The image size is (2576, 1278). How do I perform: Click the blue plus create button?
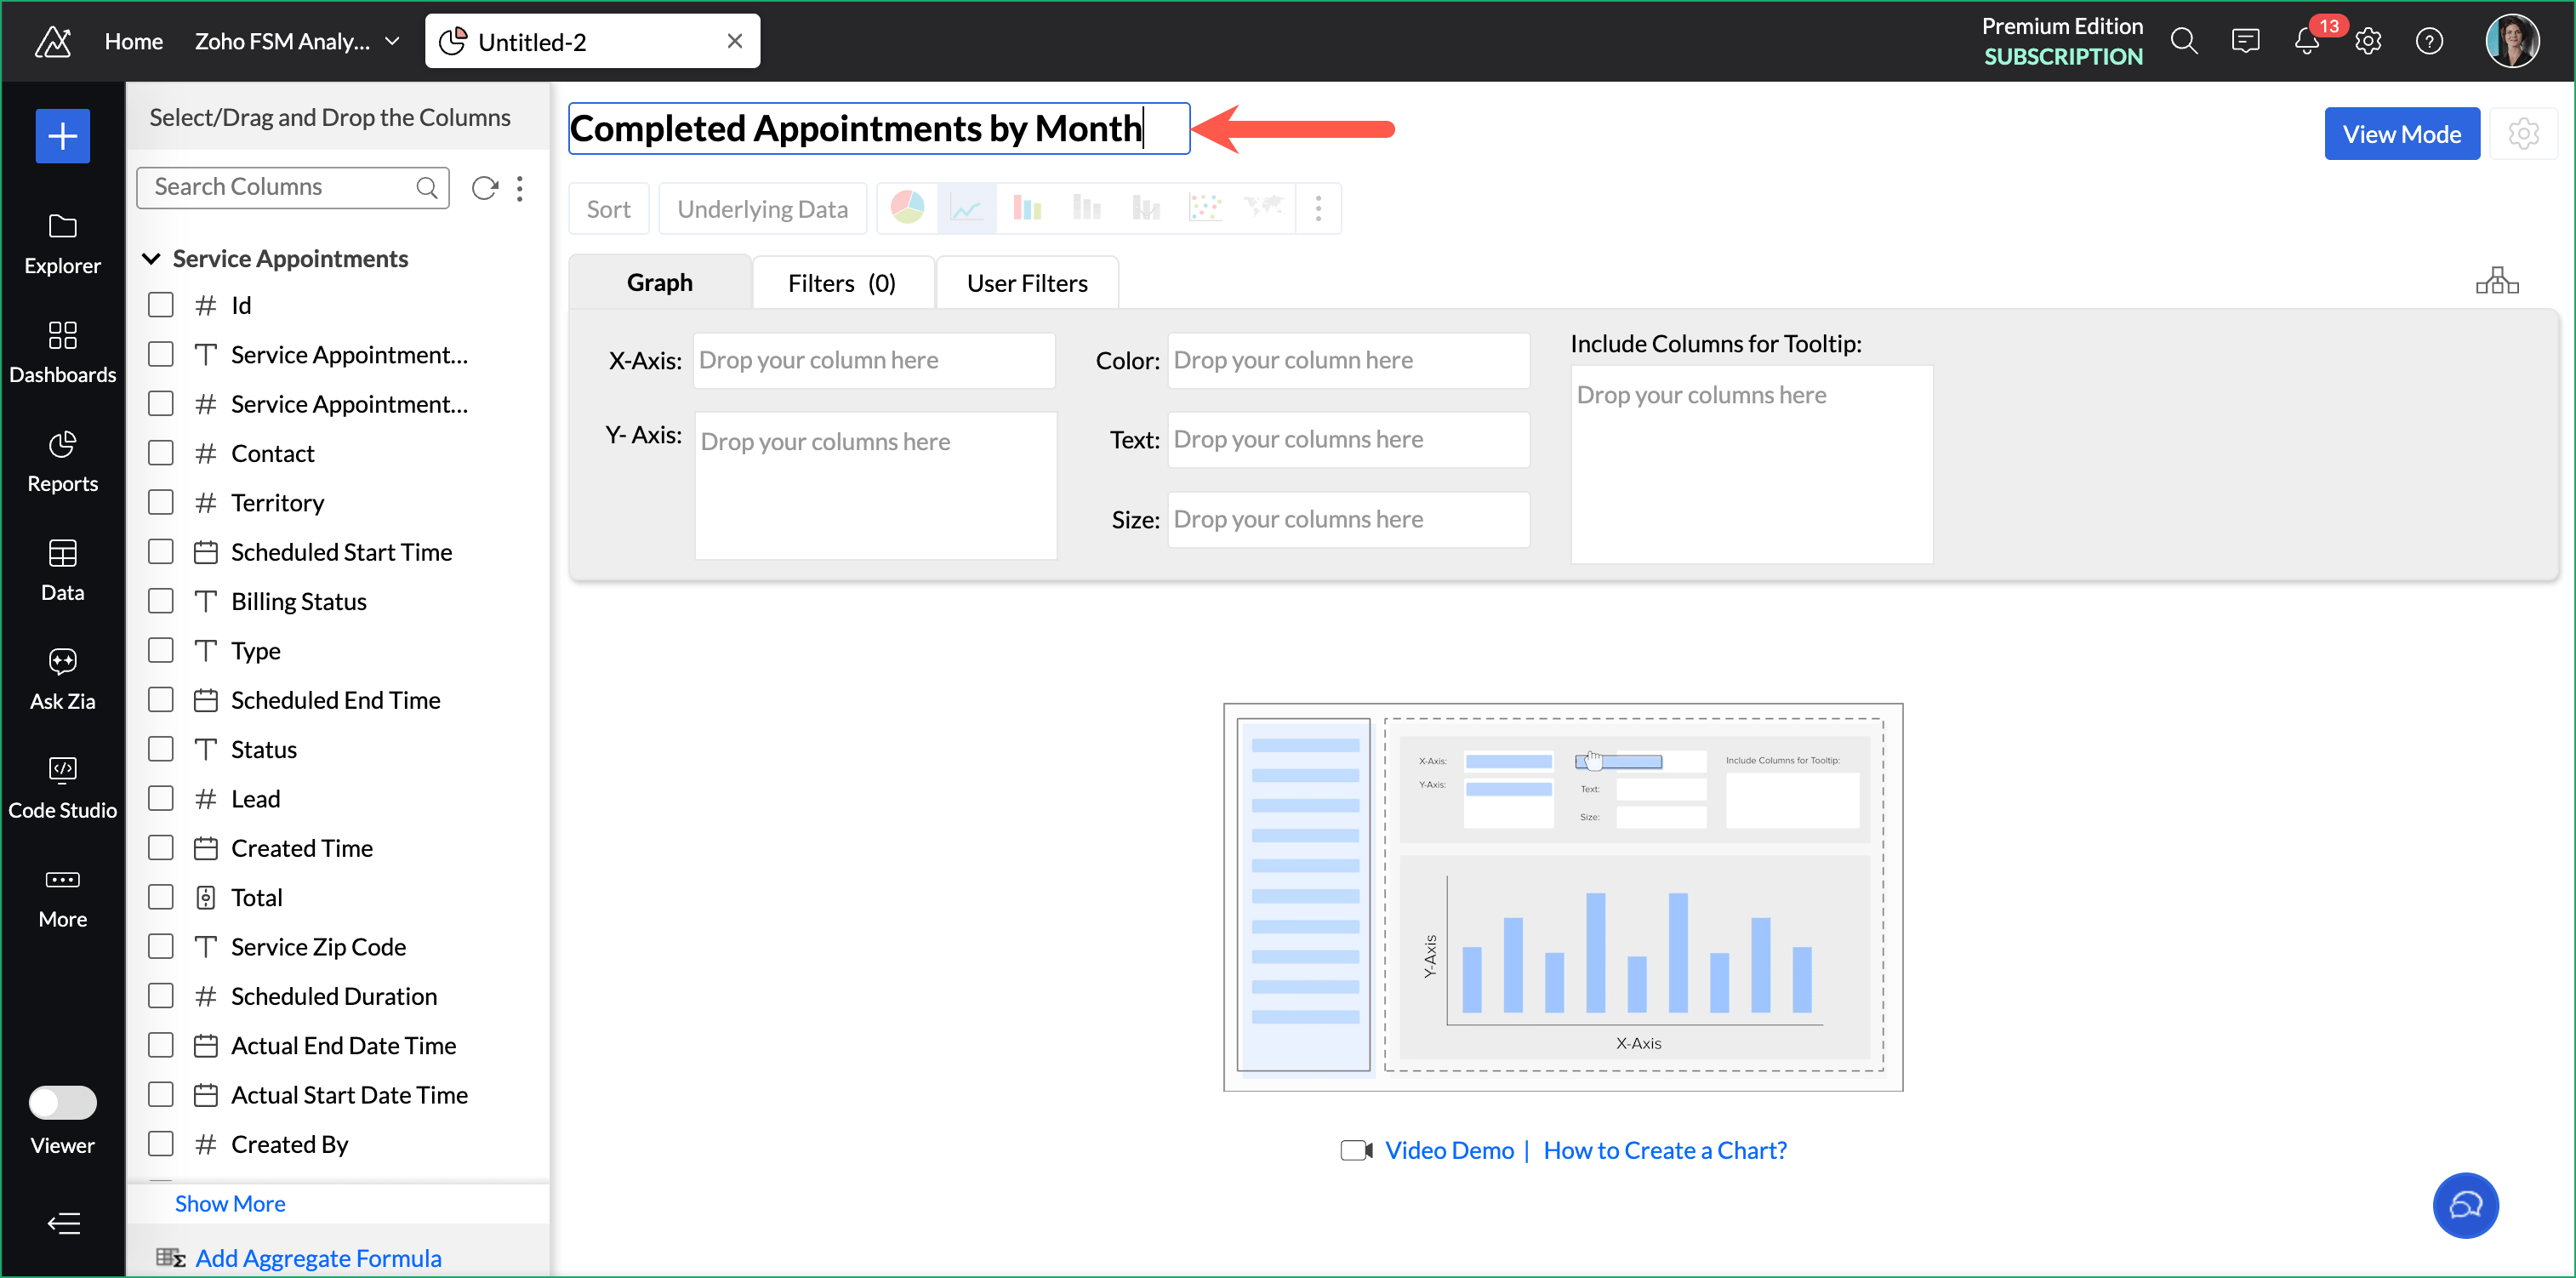tap(62, 135)
